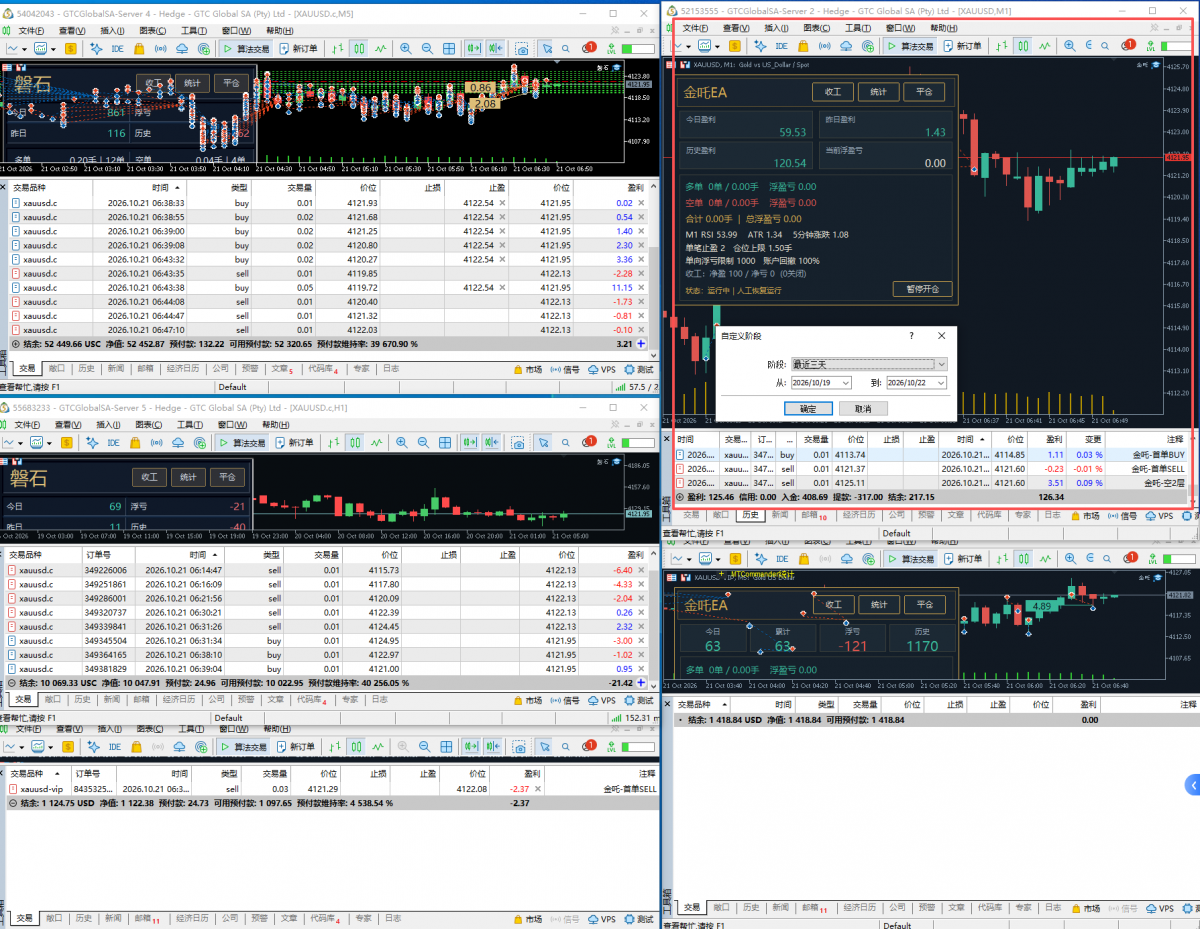This screenshot has width=1200, height=929.
Task: Toggle 算法交易 algo trading in the 54042043 window
Action: [x=246, y=48]
